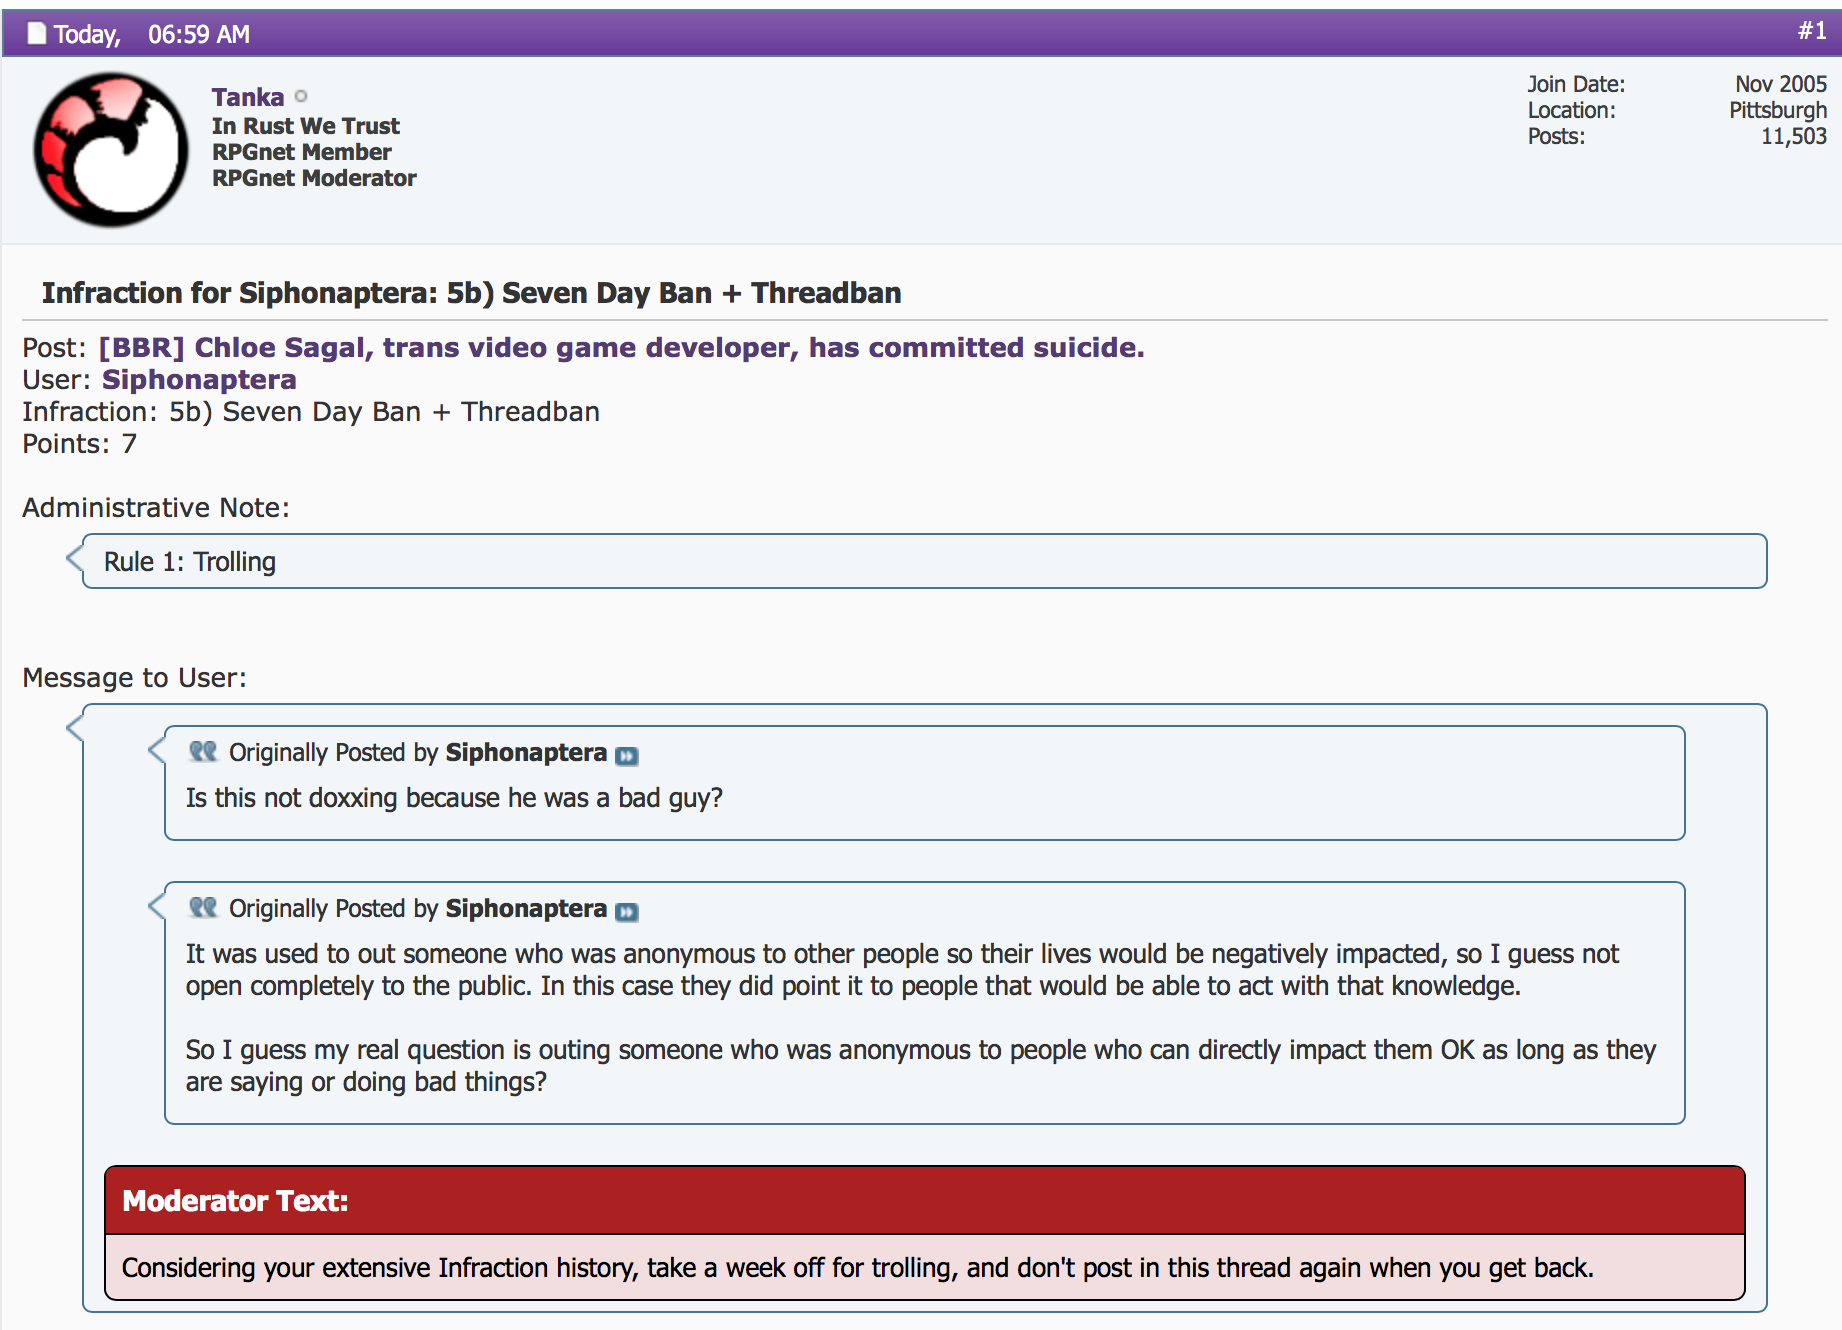Click the 'So I guess my real question' paragraph
1842x1330 pixels.
921,1066
